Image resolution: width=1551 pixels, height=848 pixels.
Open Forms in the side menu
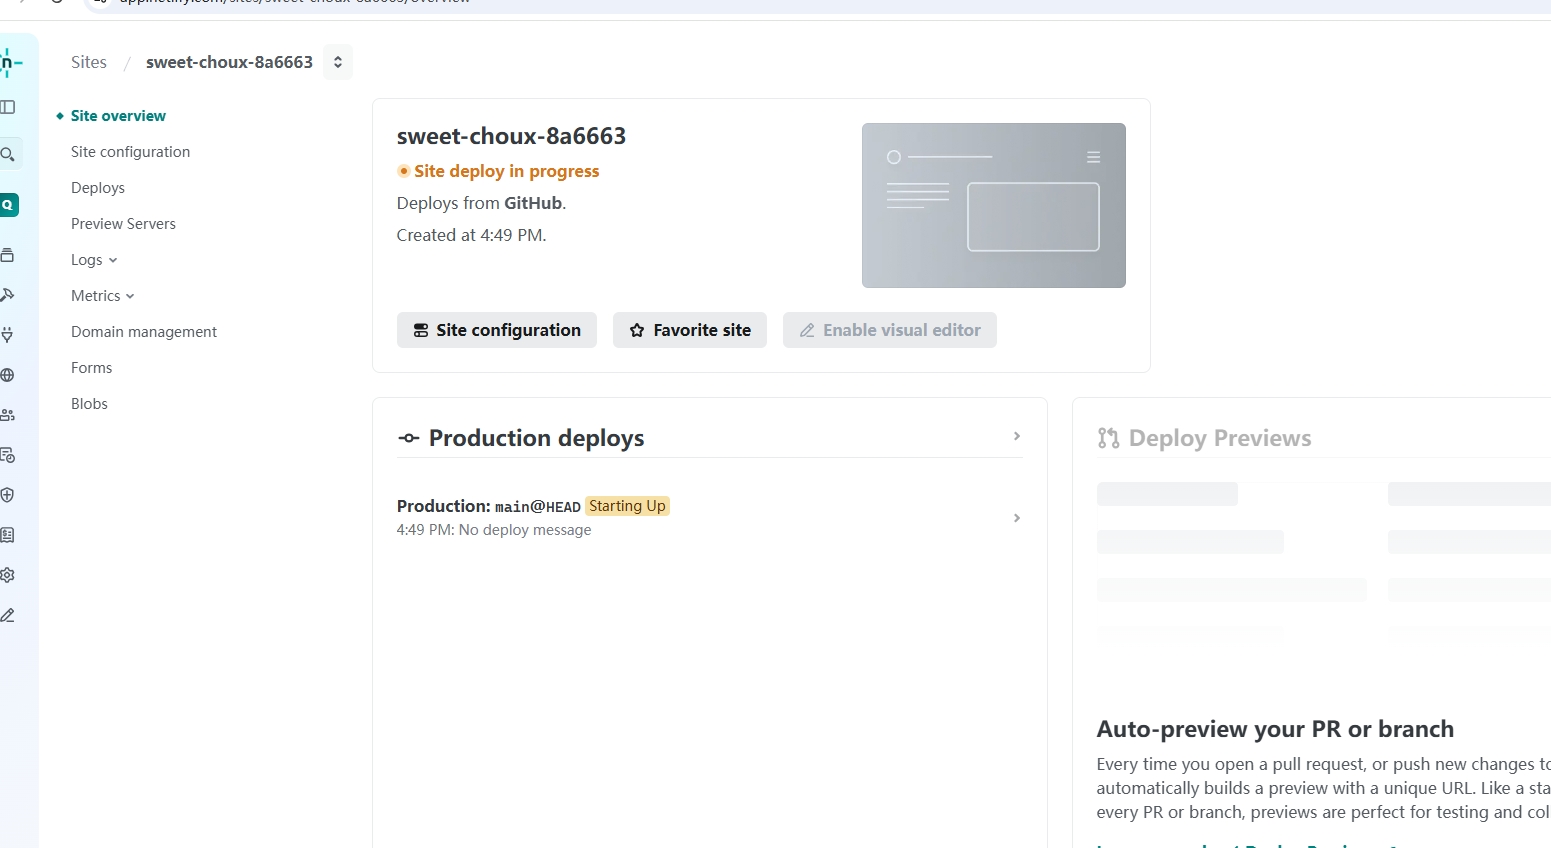(x=91, y=368)
